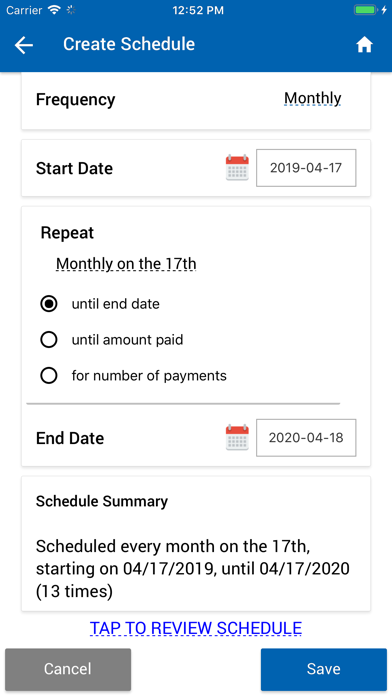Tap the 12:52 PM clock in status bar
Screen dimensions: 392x696
198,10
